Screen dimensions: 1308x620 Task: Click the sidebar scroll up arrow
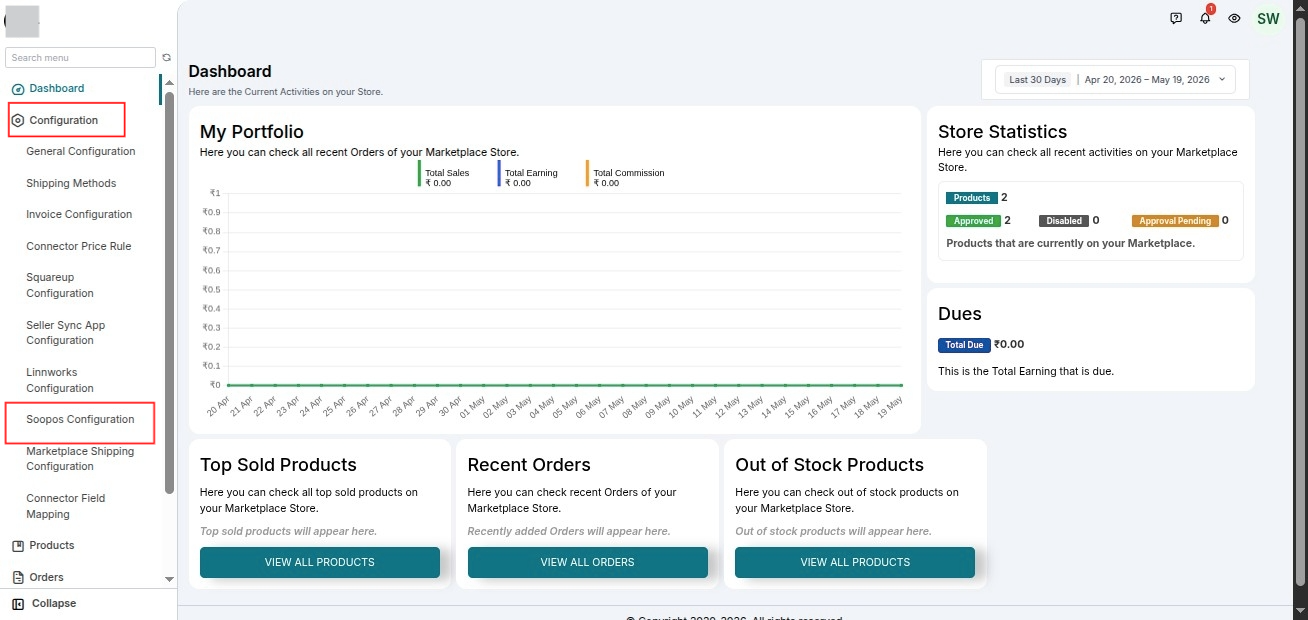169,84
